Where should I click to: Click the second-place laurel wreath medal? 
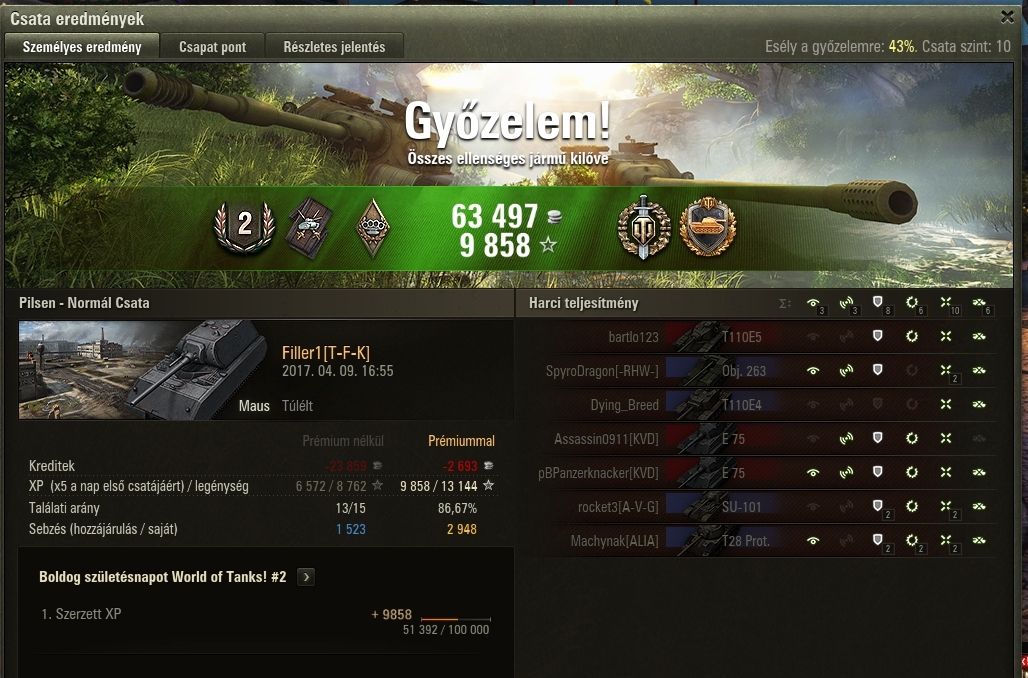pos(245,226)
